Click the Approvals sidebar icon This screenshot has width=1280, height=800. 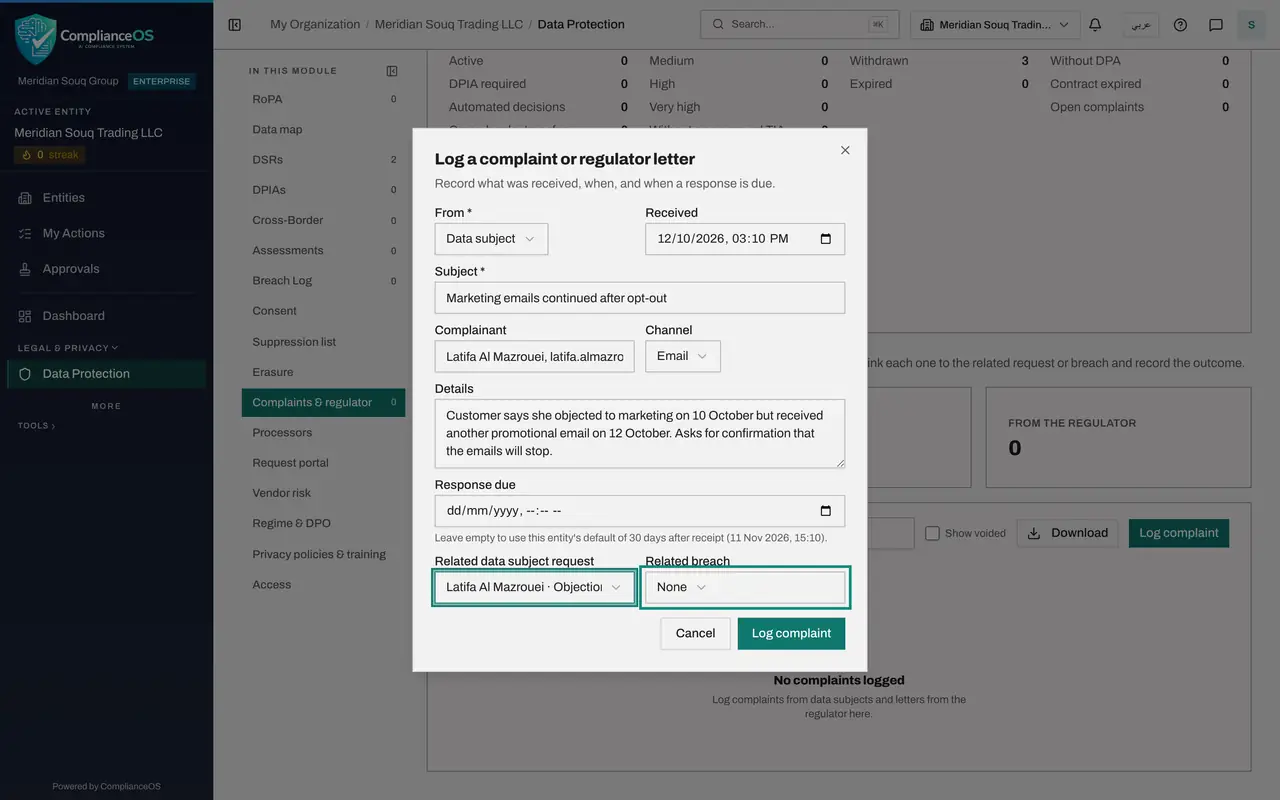[x=25, y=269]
